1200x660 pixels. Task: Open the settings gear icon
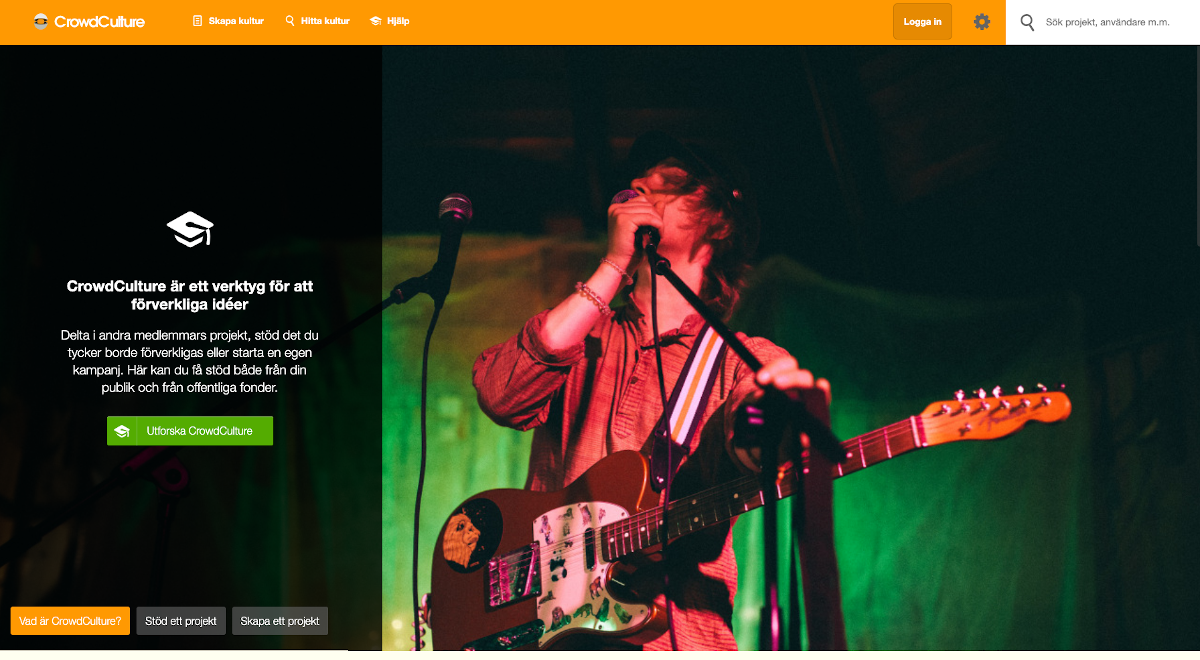982,22
